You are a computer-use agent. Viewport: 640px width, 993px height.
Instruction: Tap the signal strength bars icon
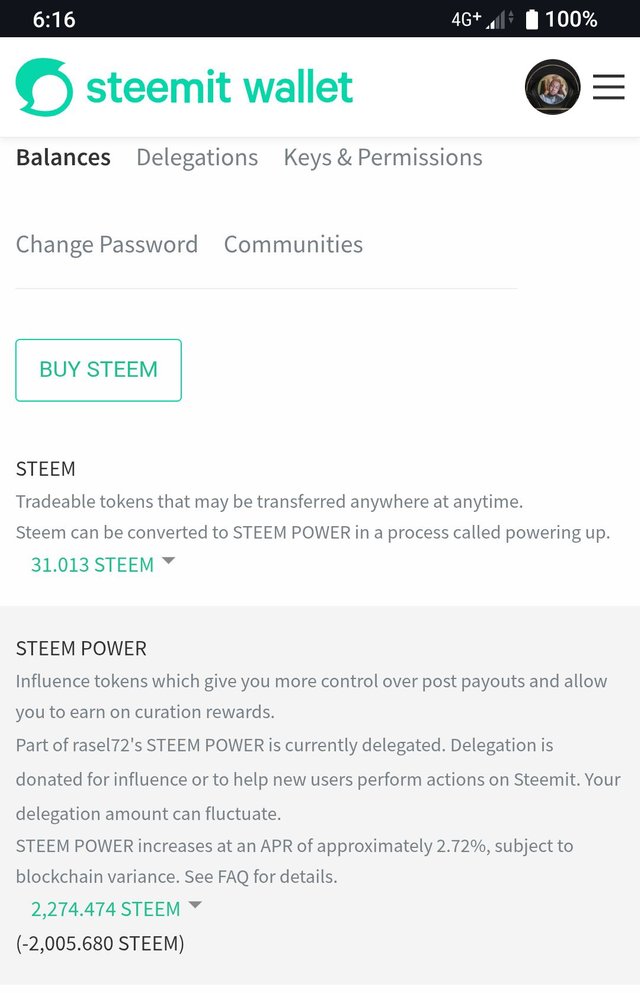[499, 20]
